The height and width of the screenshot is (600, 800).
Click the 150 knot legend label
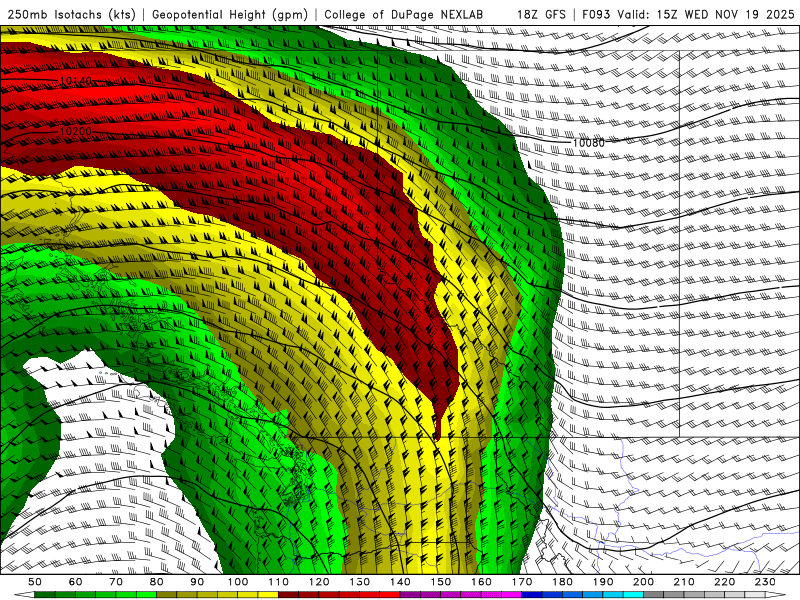(441, 582)
